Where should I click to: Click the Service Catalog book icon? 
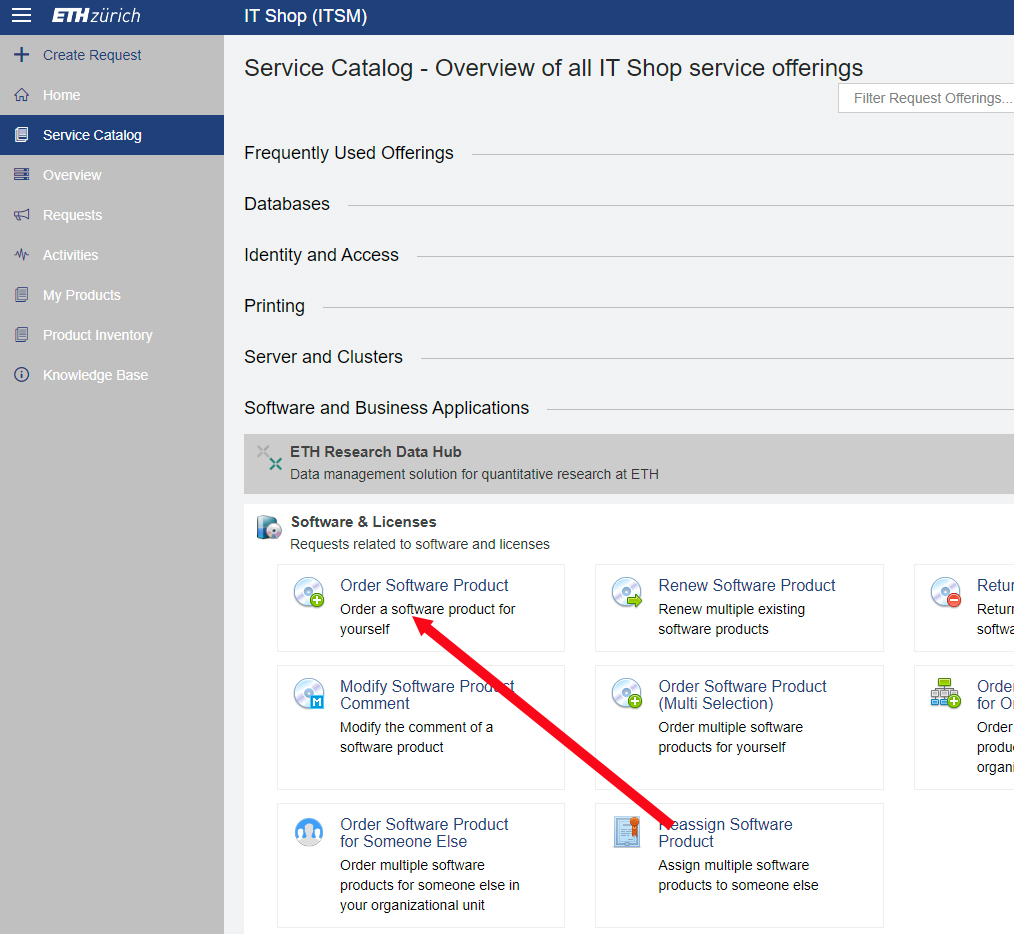tap(21, 135)
